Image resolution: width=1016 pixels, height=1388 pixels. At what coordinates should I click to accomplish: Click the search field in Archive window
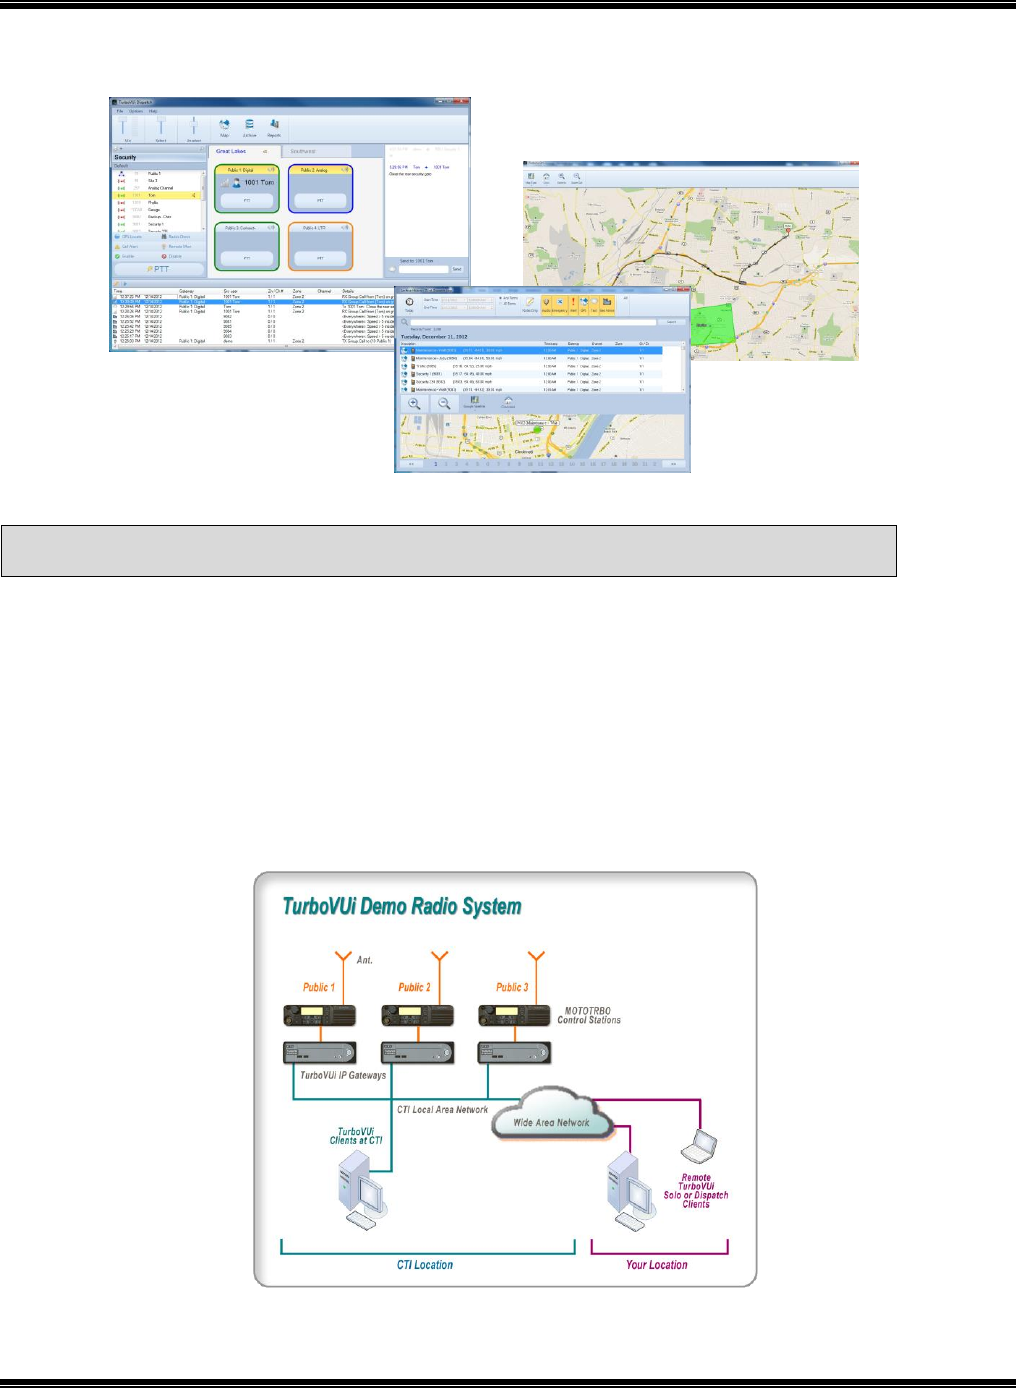click(533, 322)
